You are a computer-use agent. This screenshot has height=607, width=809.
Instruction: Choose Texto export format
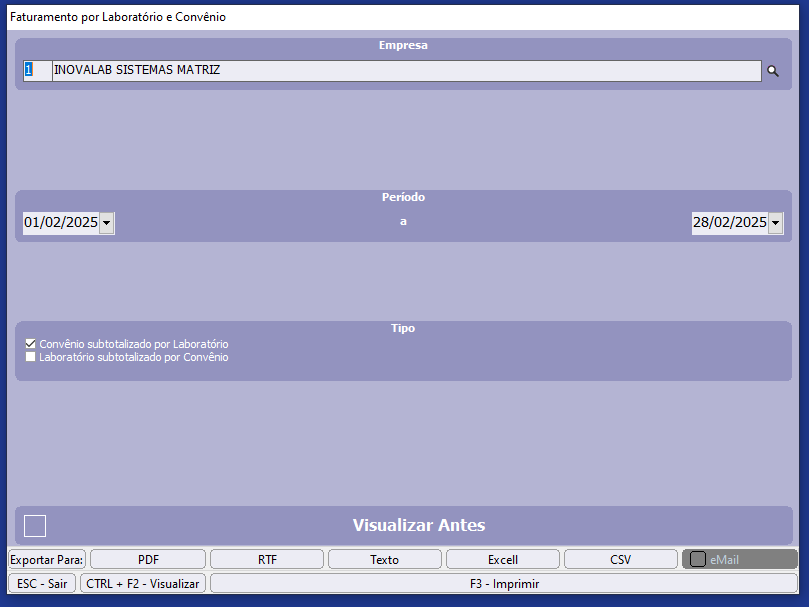coord(384,559)
